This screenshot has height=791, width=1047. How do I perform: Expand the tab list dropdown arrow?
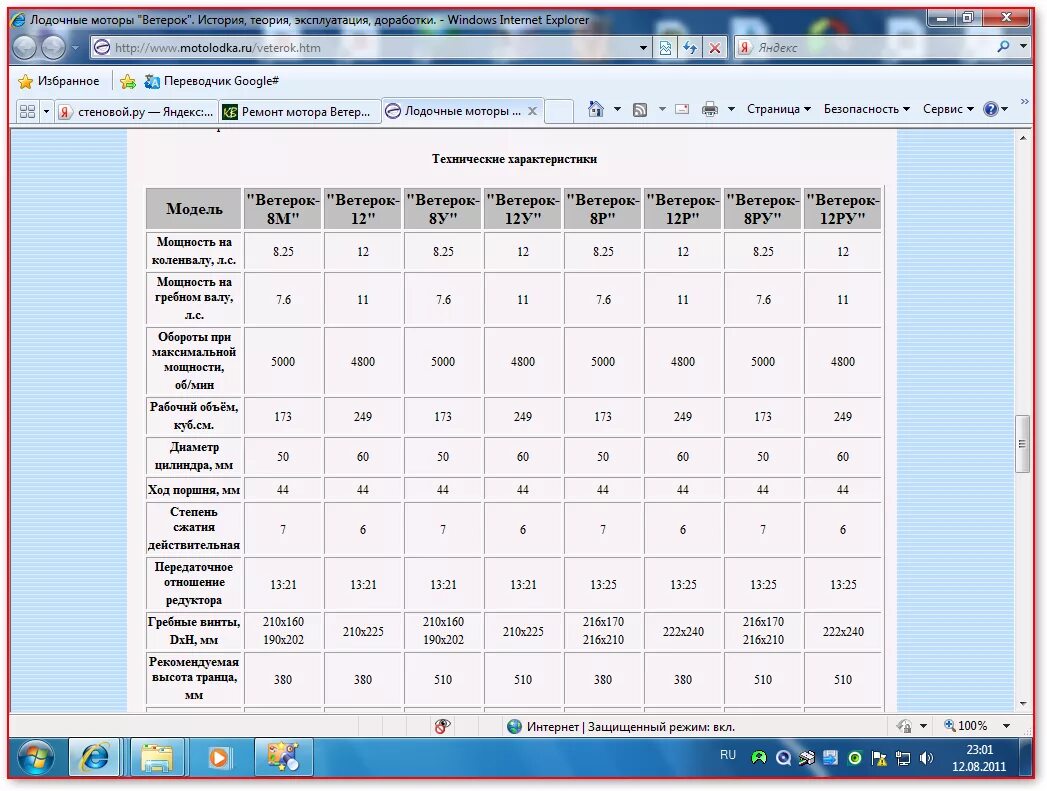[46, 111]
